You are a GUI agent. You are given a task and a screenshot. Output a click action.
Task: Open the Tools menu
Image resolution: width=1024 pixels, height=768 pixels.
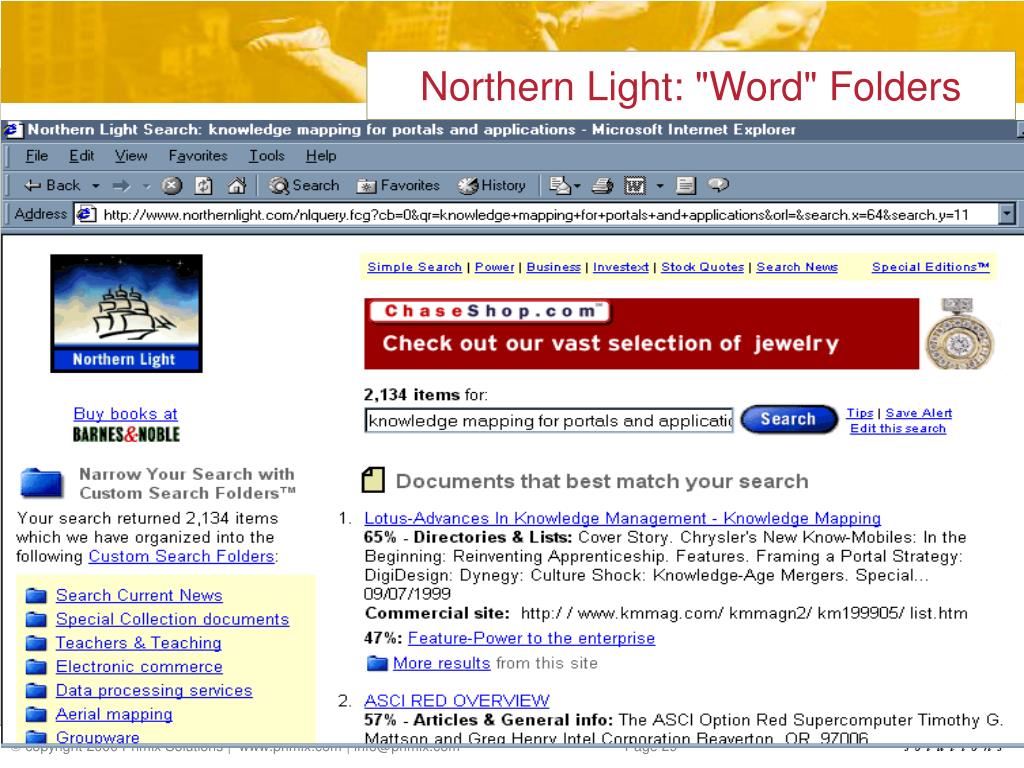click(x=266, y=156)
